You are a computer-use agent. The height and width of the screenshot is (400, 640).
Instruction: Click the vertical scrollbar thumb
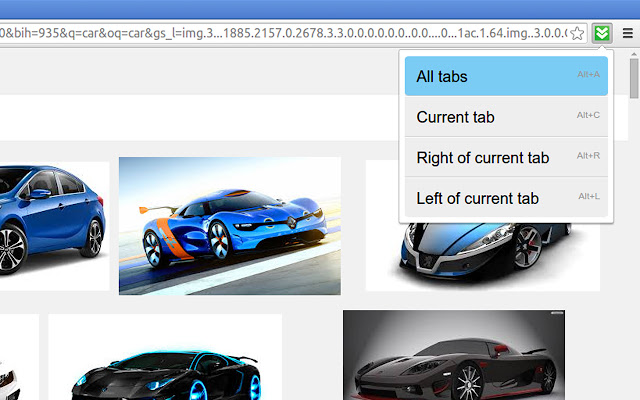coord(634,80)
